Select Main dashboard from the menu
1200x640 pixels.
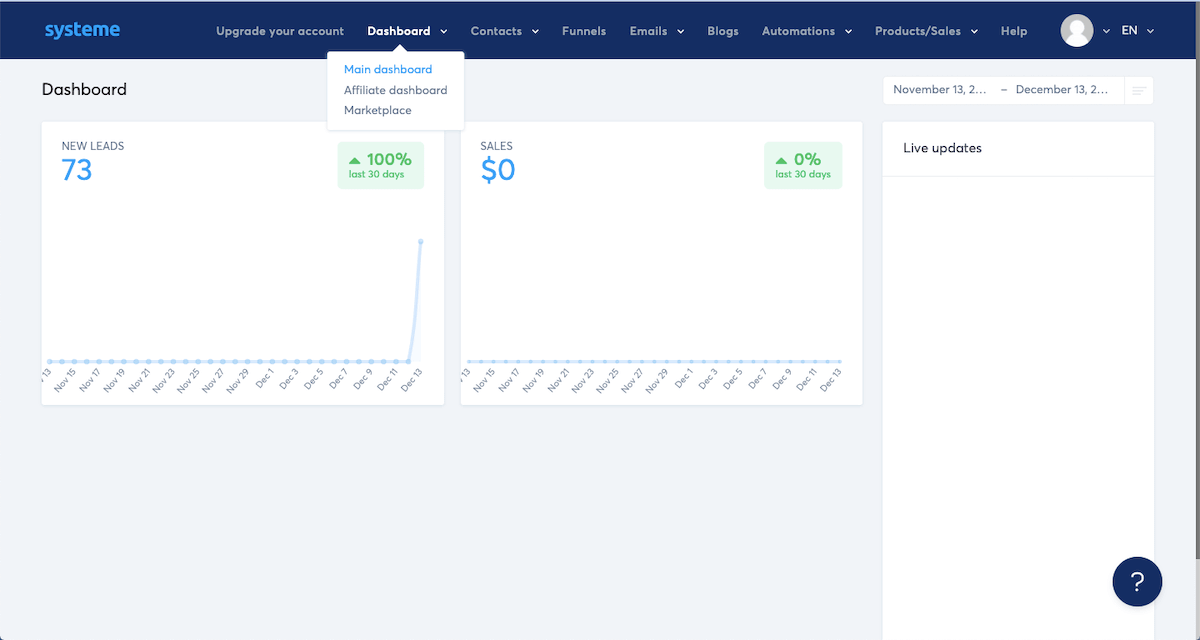pyautogui.click(x=388, y=70)
